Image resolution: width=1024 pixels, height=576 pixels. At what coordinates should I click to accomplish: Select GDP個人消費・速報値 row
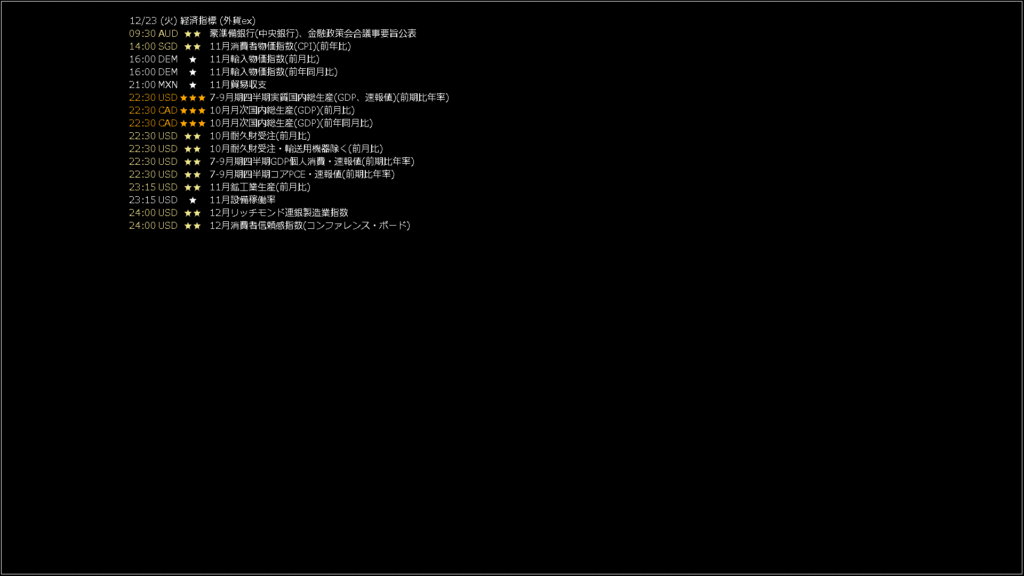272,161
